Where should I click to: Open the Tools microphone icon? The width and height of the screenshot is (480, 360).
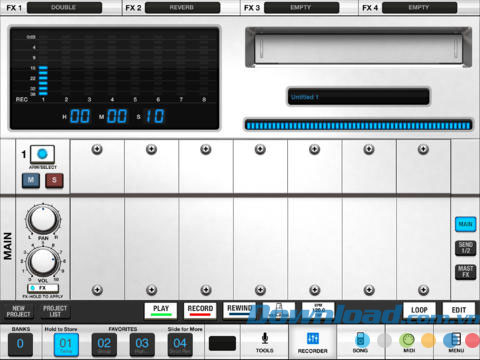[265, 338]
